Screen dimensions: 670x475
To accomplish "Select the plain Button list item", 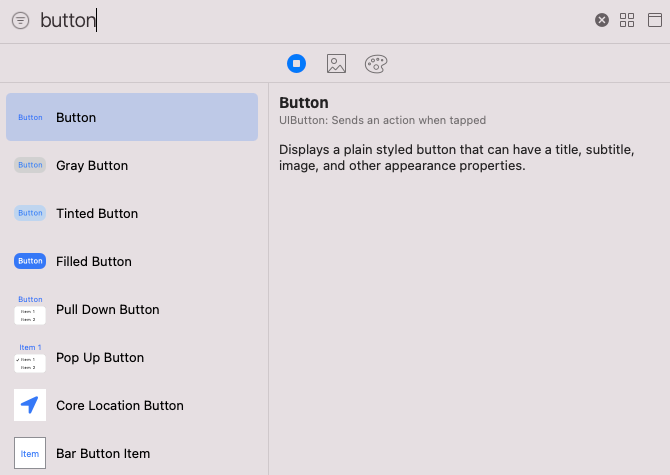I will coord(132,117).
